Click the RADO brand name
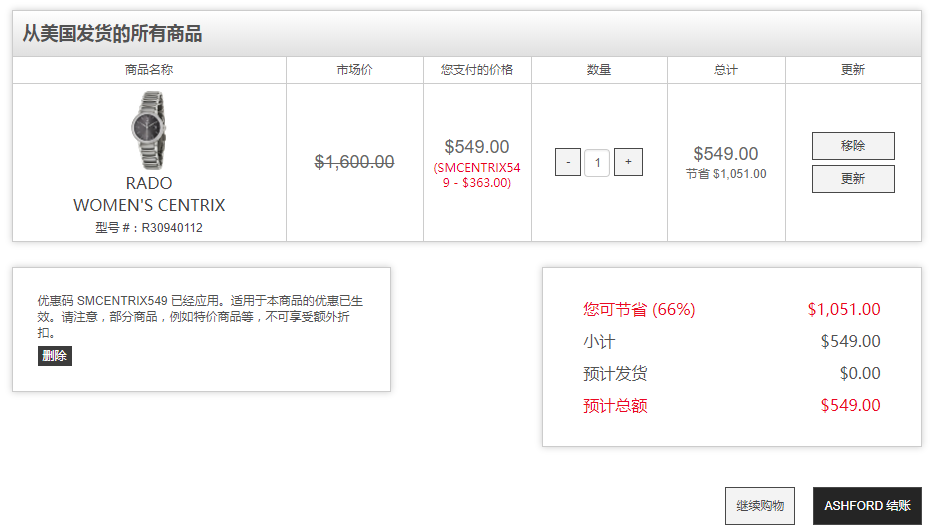This screenshot has height=531, width=939. coord(149,183)
